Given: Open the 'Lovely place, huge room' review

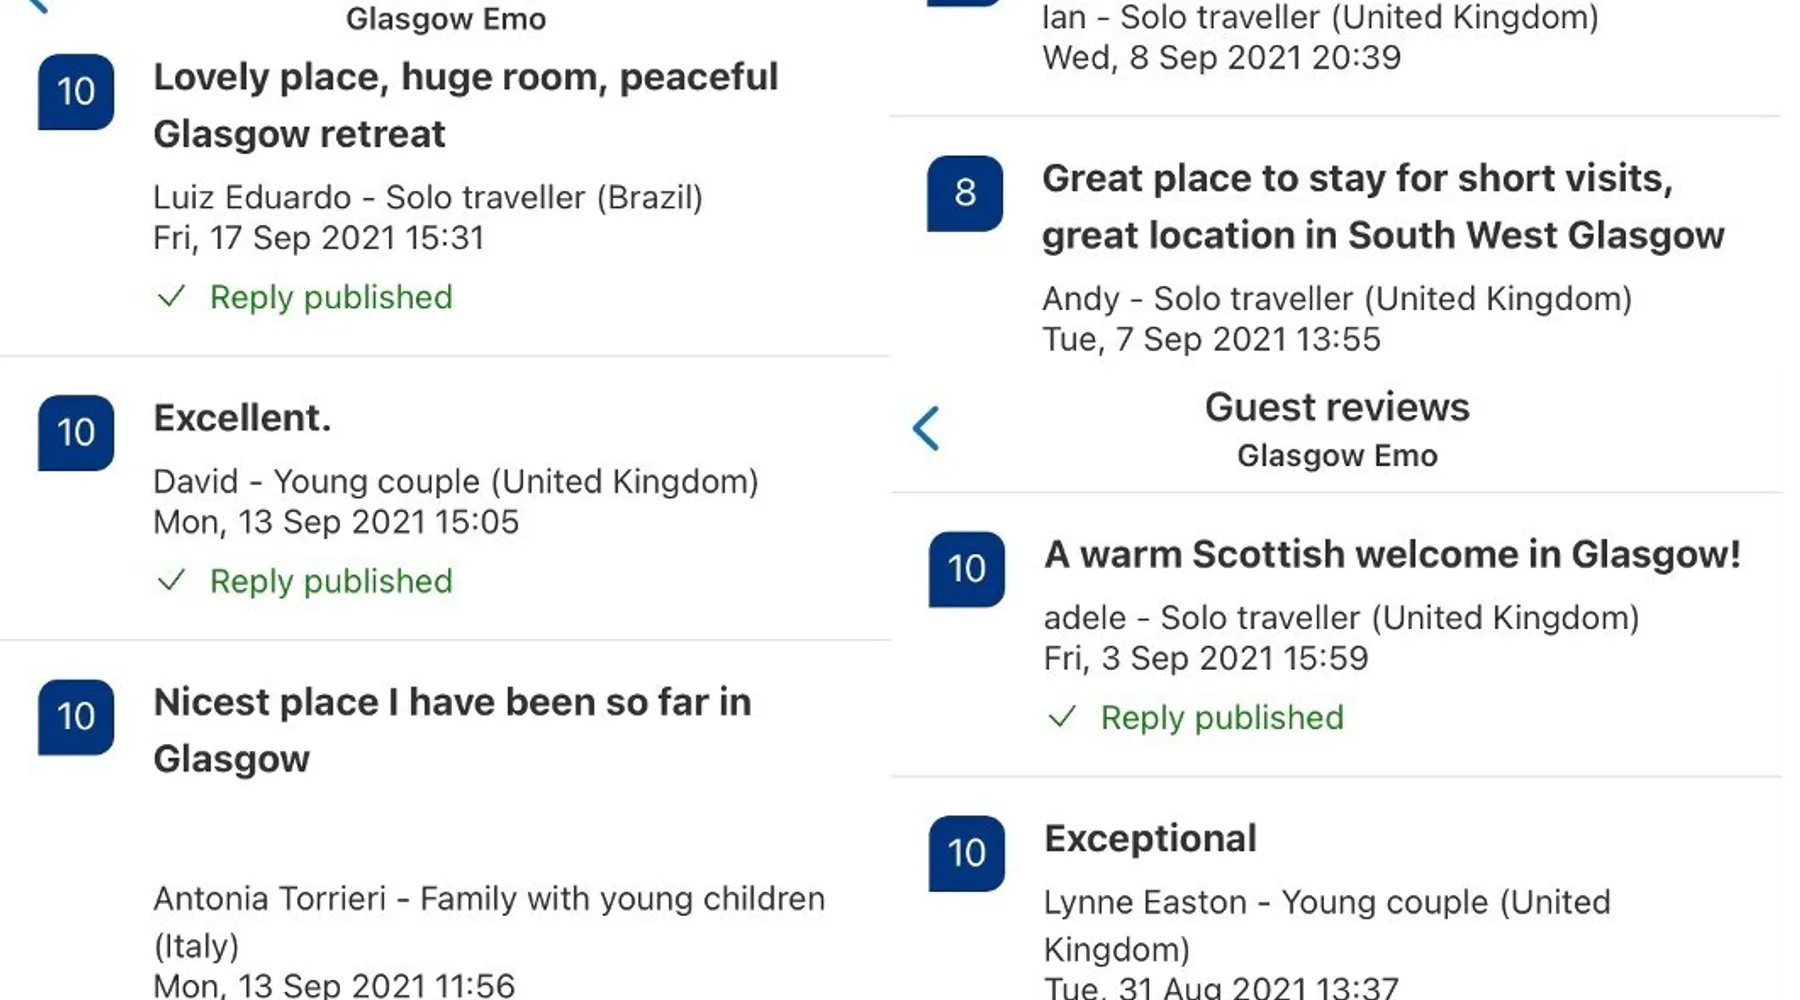Looking at the screenshot, I should click(465, 105).
